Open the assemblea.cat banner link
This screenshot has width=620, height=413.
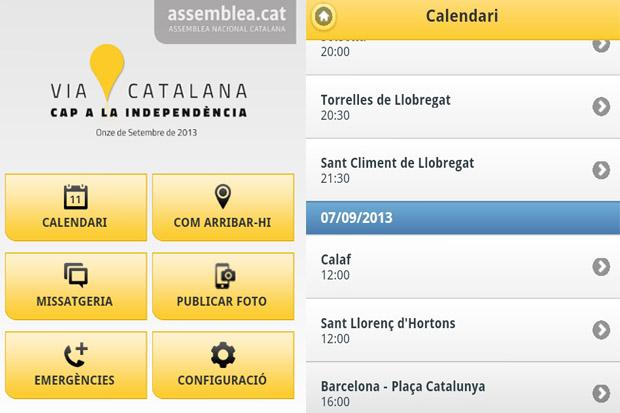[225, 21]
